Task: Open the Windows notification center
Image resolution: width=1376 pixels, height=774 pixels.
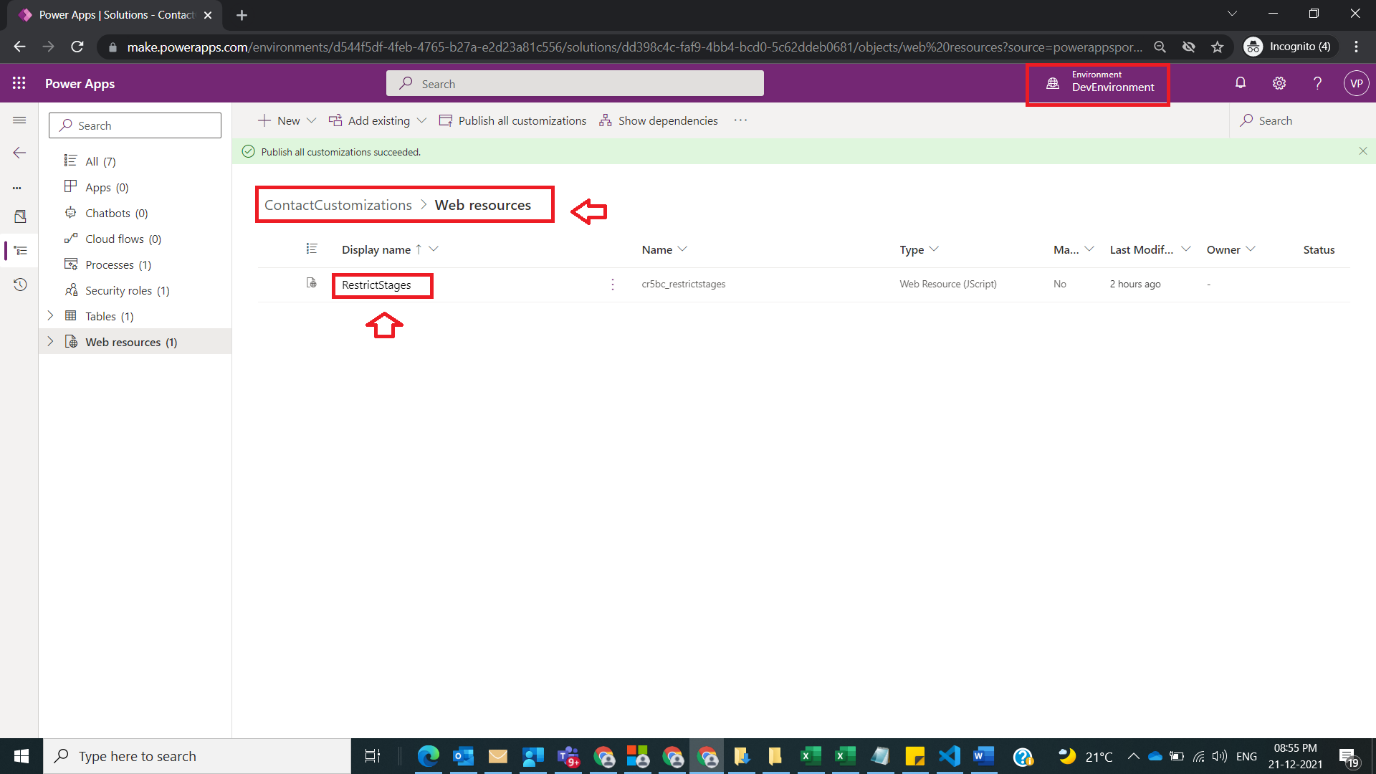Action: tap(1349, 756)
